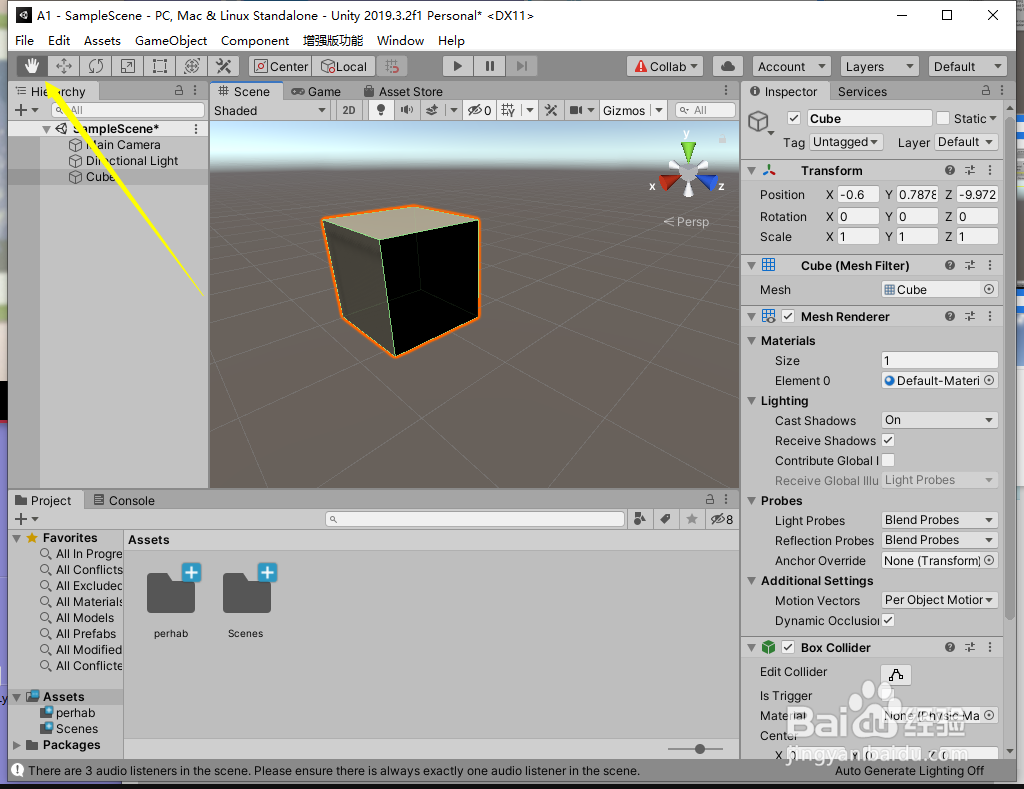Click the Pause button

click(x=489, y=66)
